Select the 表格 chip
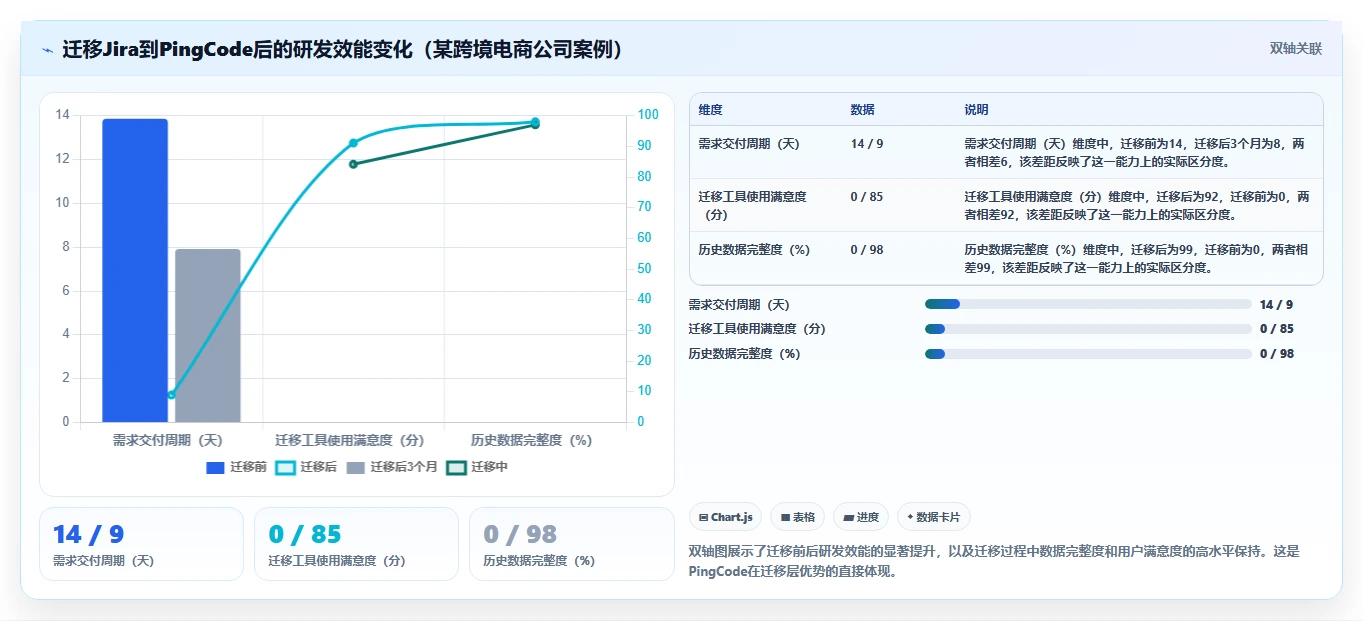The height and width of the screenshot is (621, 1363). [798, 517]
